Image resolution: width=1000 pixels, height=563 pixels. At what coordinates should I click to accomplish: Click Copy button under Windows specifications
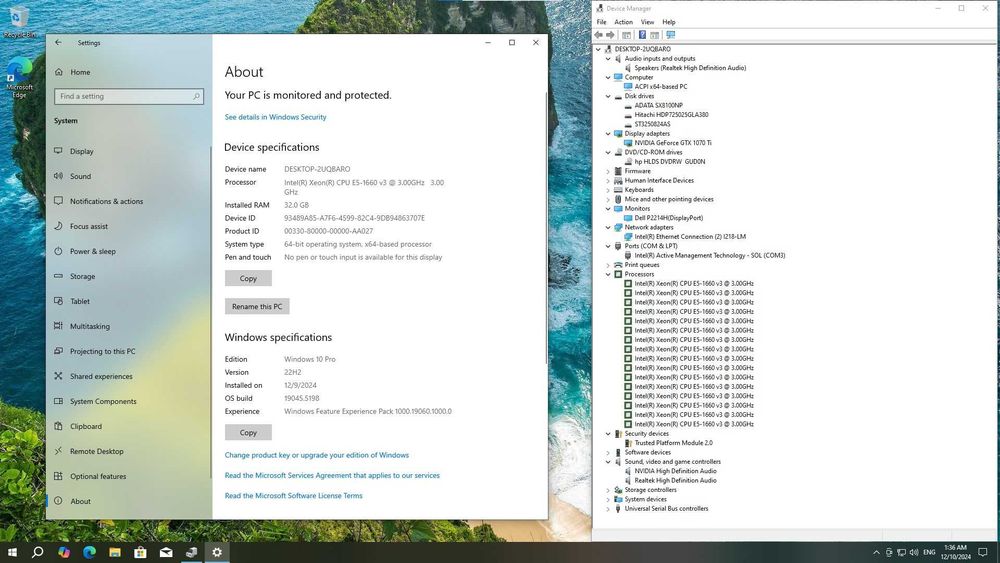point(248,432)
